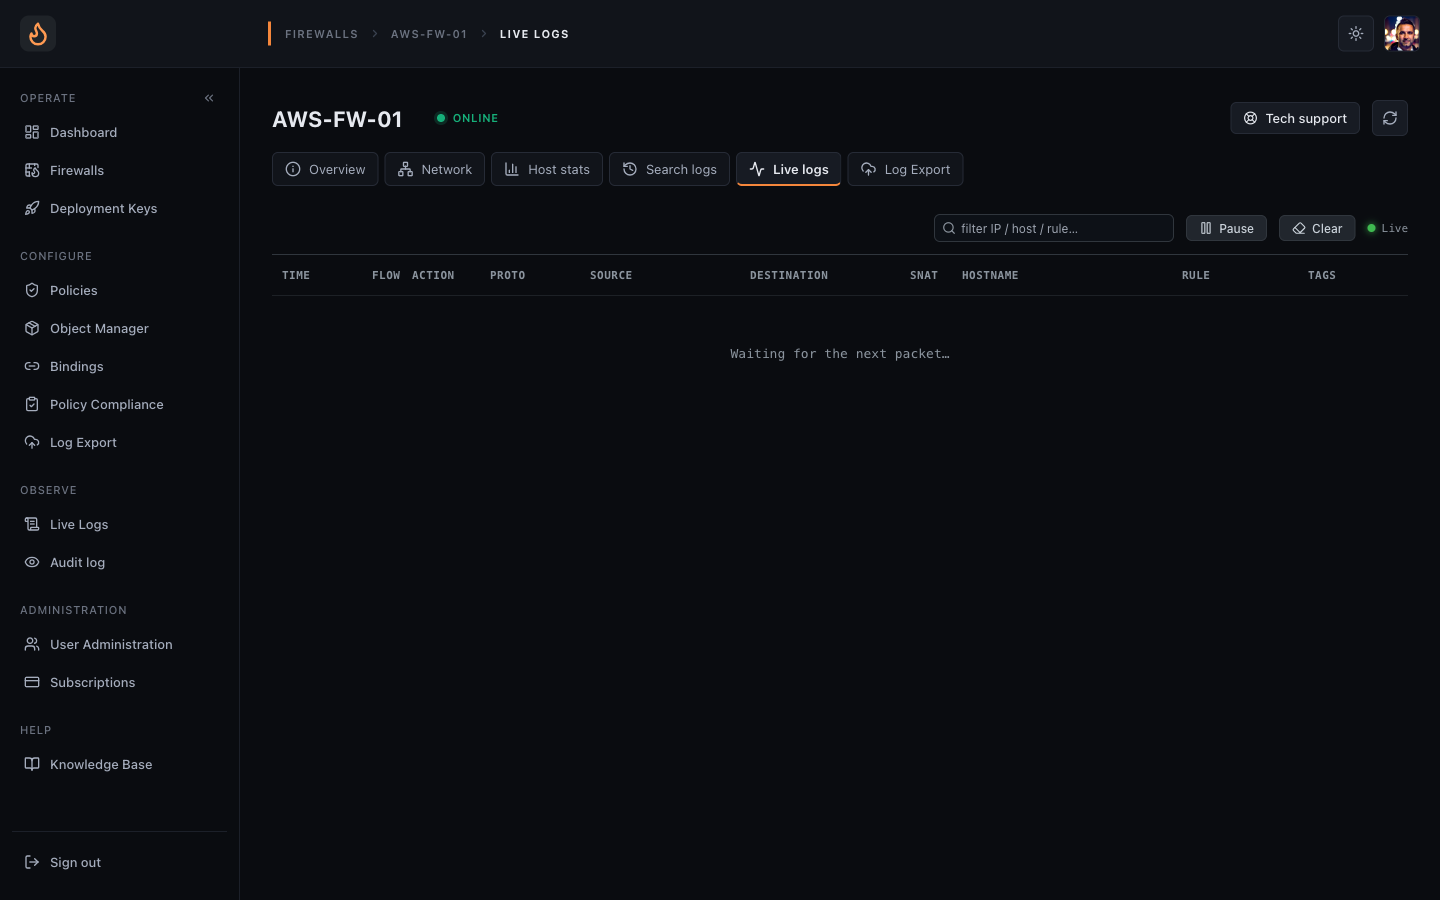
Task: Click the DESTINATION column header
Action: (x=789, y=275)
